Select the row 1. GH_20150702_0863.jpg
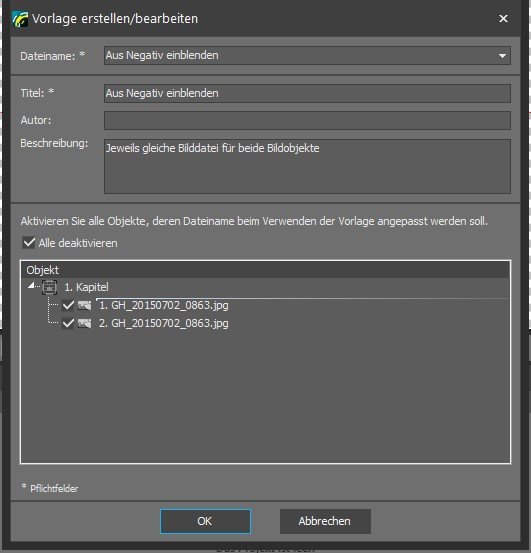The height and width of the screenshot is (553, 531). [265, 305]
